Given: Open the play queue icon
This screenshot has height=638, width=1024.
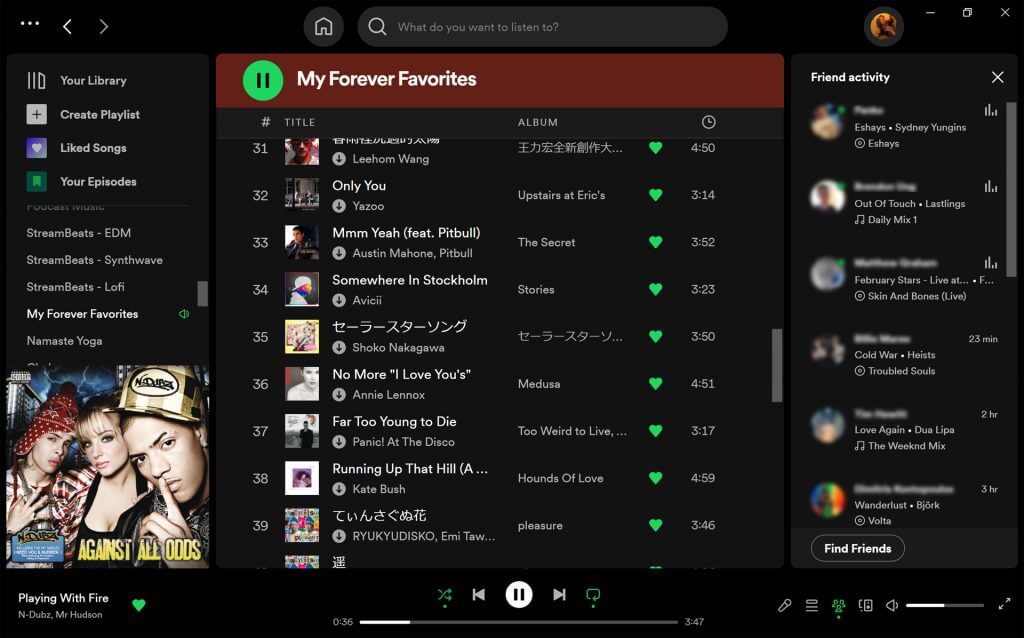Looking at the screenshot, I should (812, 605).
